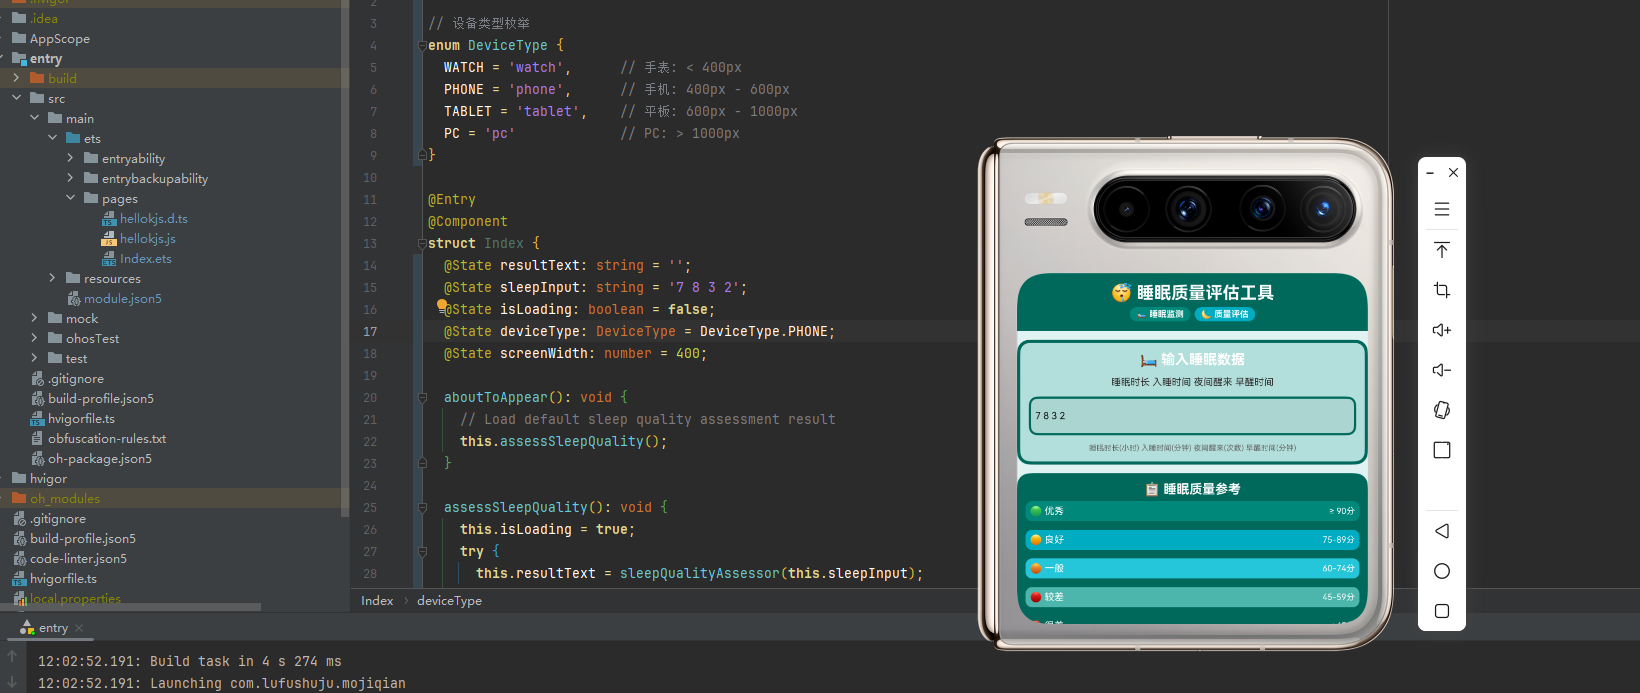Screen dimensions: 1640x693
Task: Close the emulator toolbar window
Action: click(x=1453, y=173)
